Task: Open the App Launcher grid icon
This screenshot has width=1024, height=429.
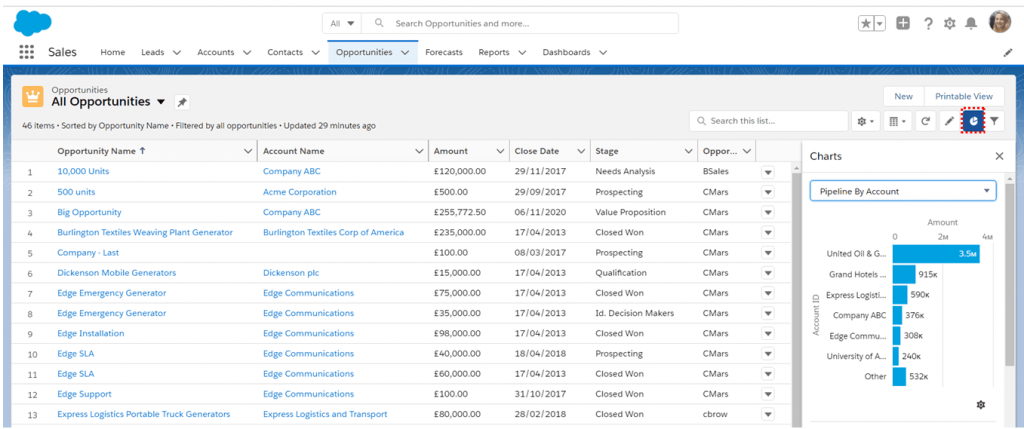Action: pyautogui.click(x=26, y=52)
